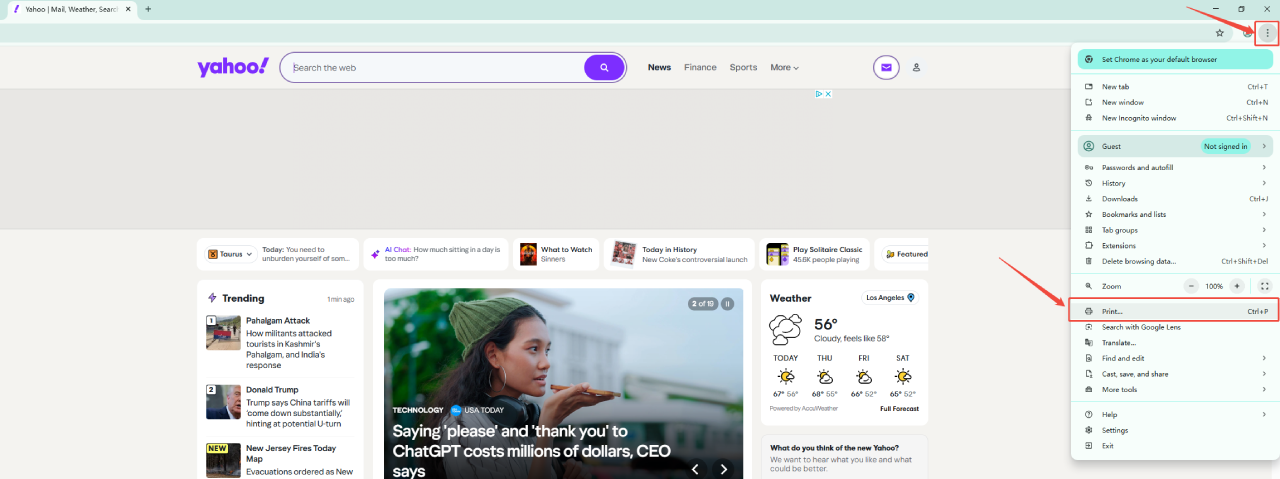Screen dimensions: 1280x479
Task: Expand the More navigation dropdown
Action: tap(784, 68)
